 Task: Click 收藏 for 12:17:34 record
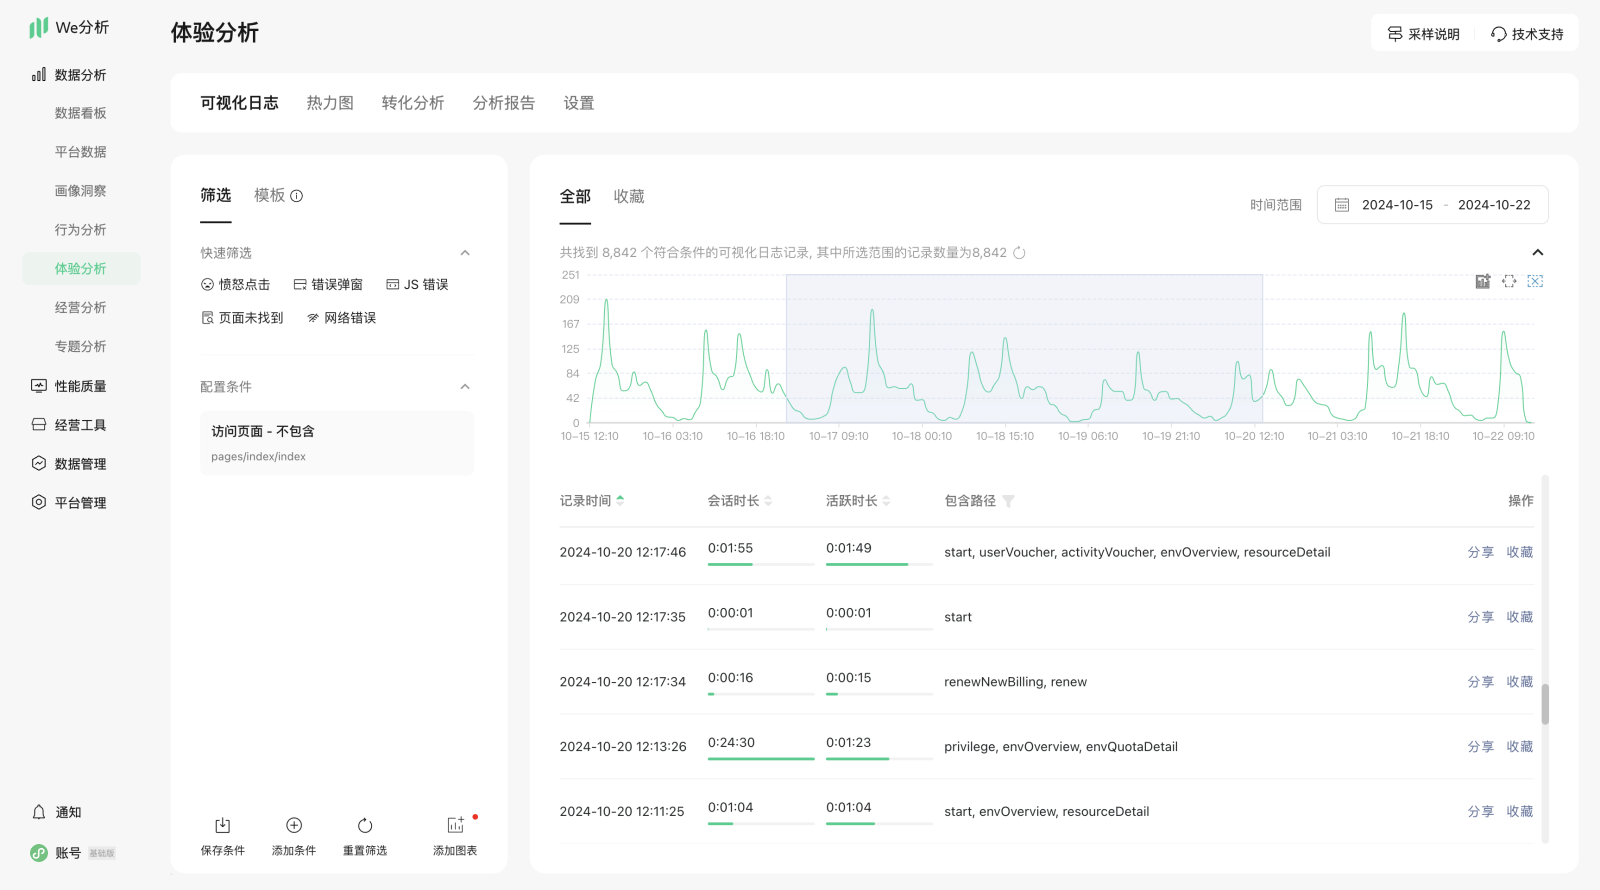[x=1520, y=682]
